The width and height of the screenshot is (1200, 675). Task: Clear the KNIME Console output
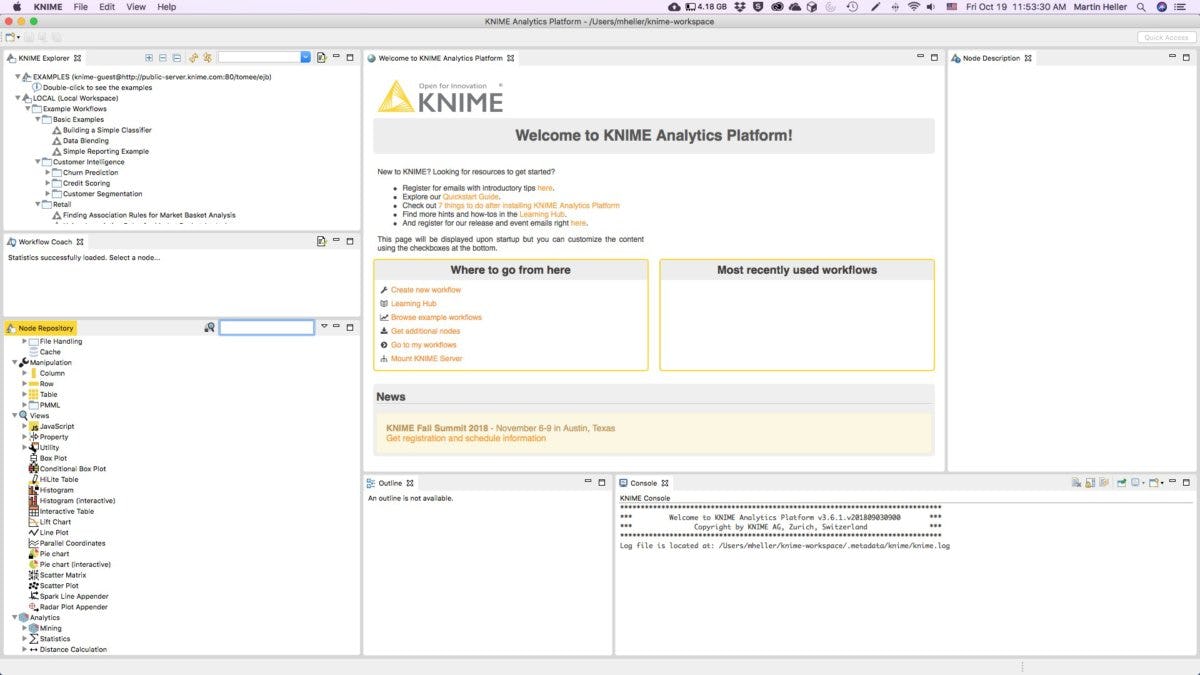(1076, 482)
